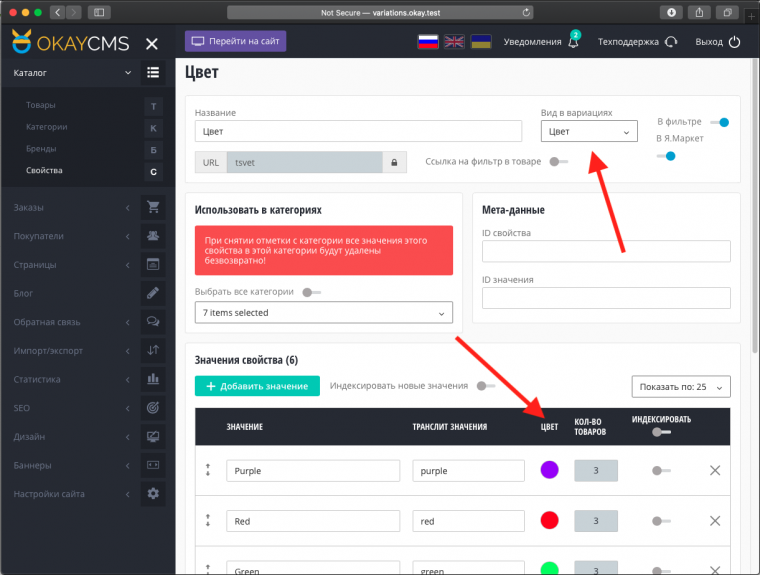Enable 'Выбрать все категории' toggle
The image size is (760, 575).
[x=312, y=292]
